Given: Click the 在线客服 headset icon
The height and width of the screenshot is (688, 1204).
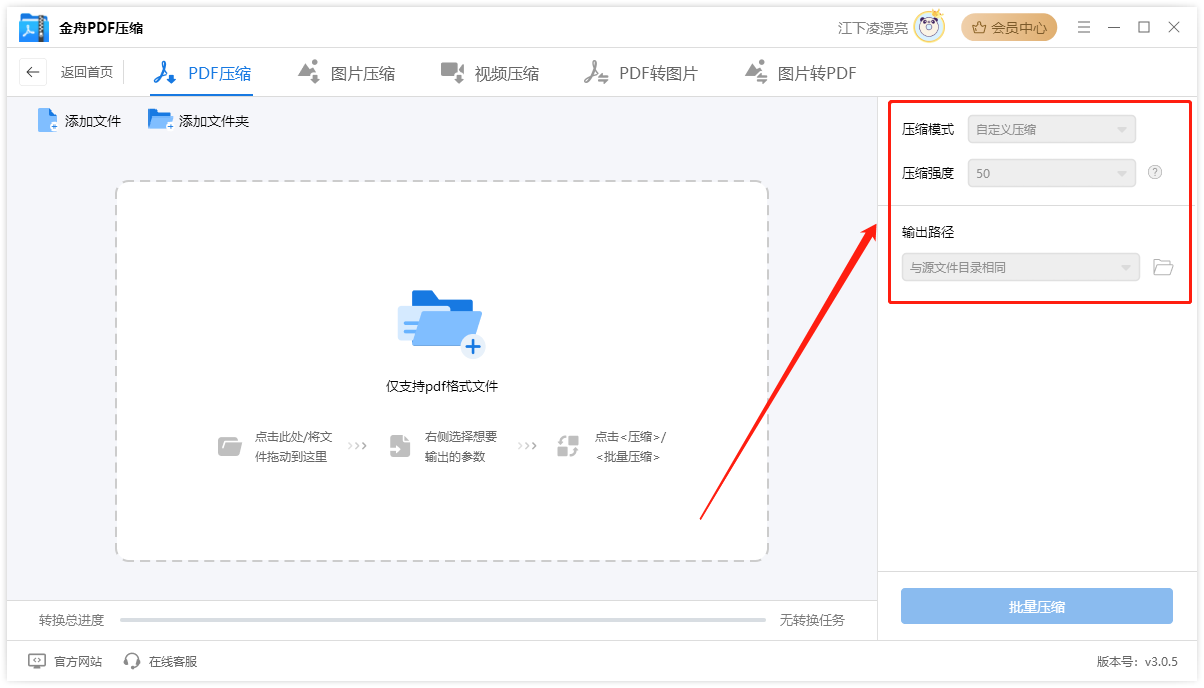Looking at the screenshot, I should [131, 660].
